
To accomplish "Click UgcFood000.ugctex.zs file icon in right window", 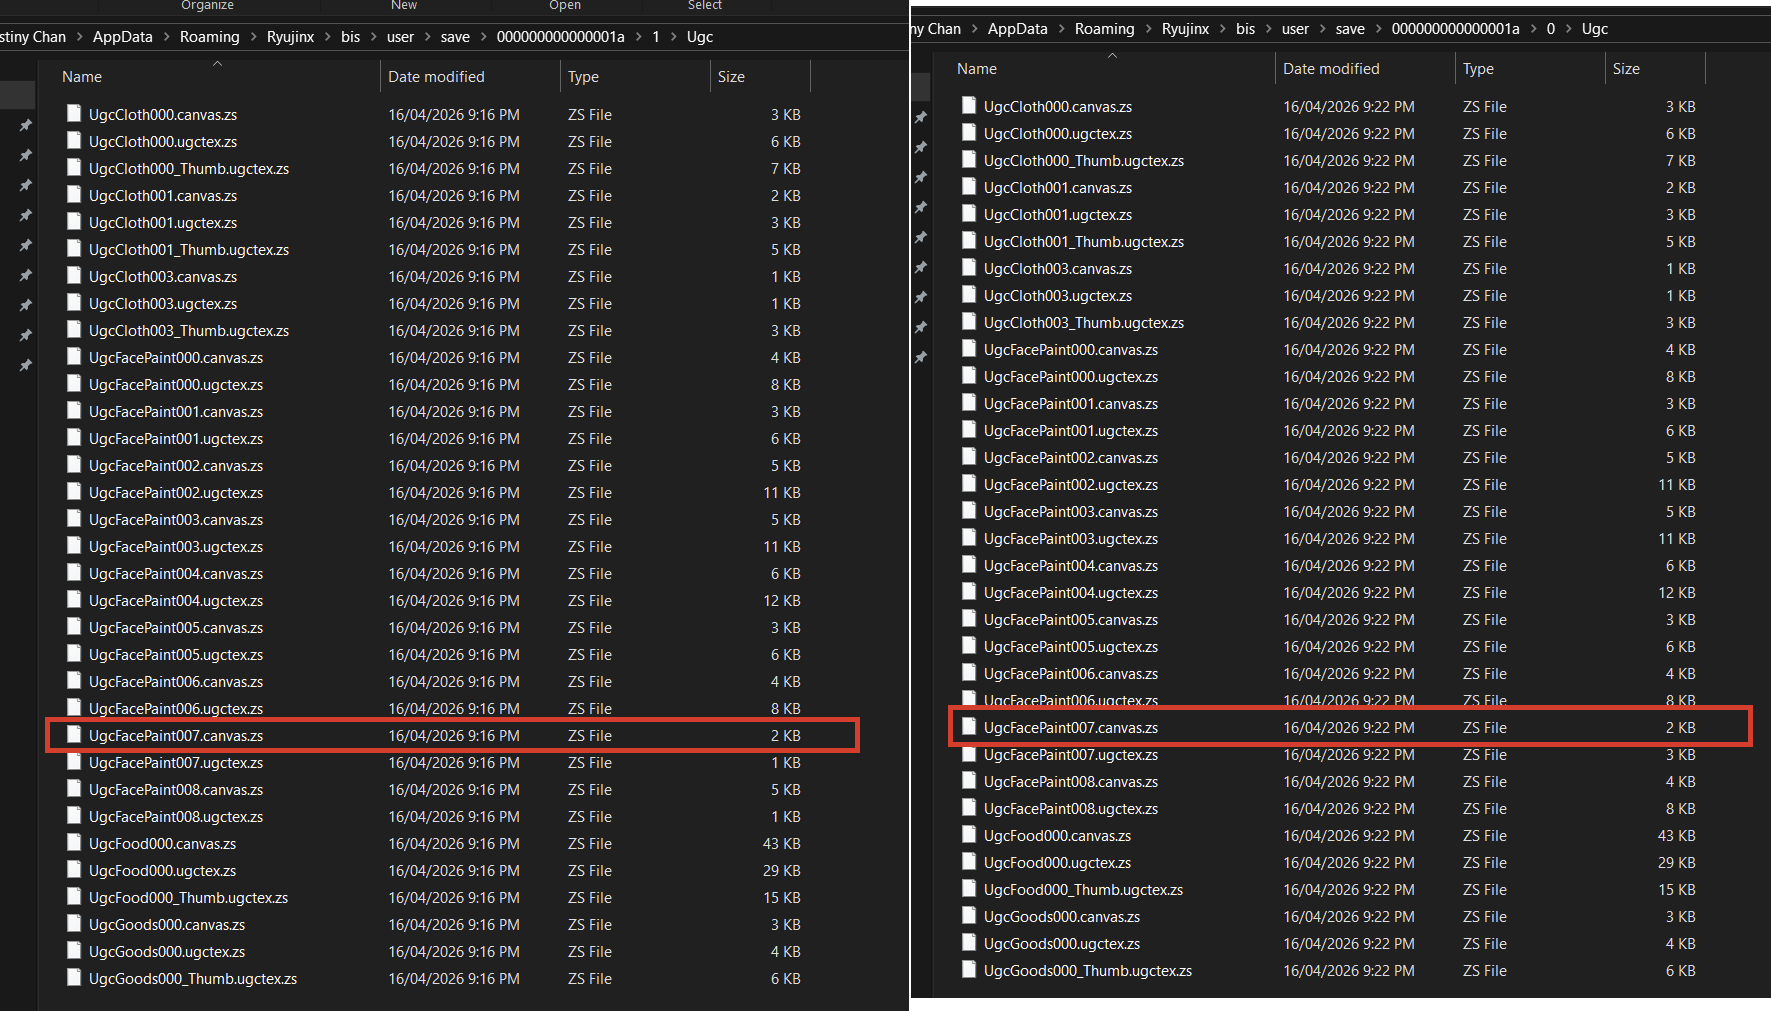I will pos(969,861).
